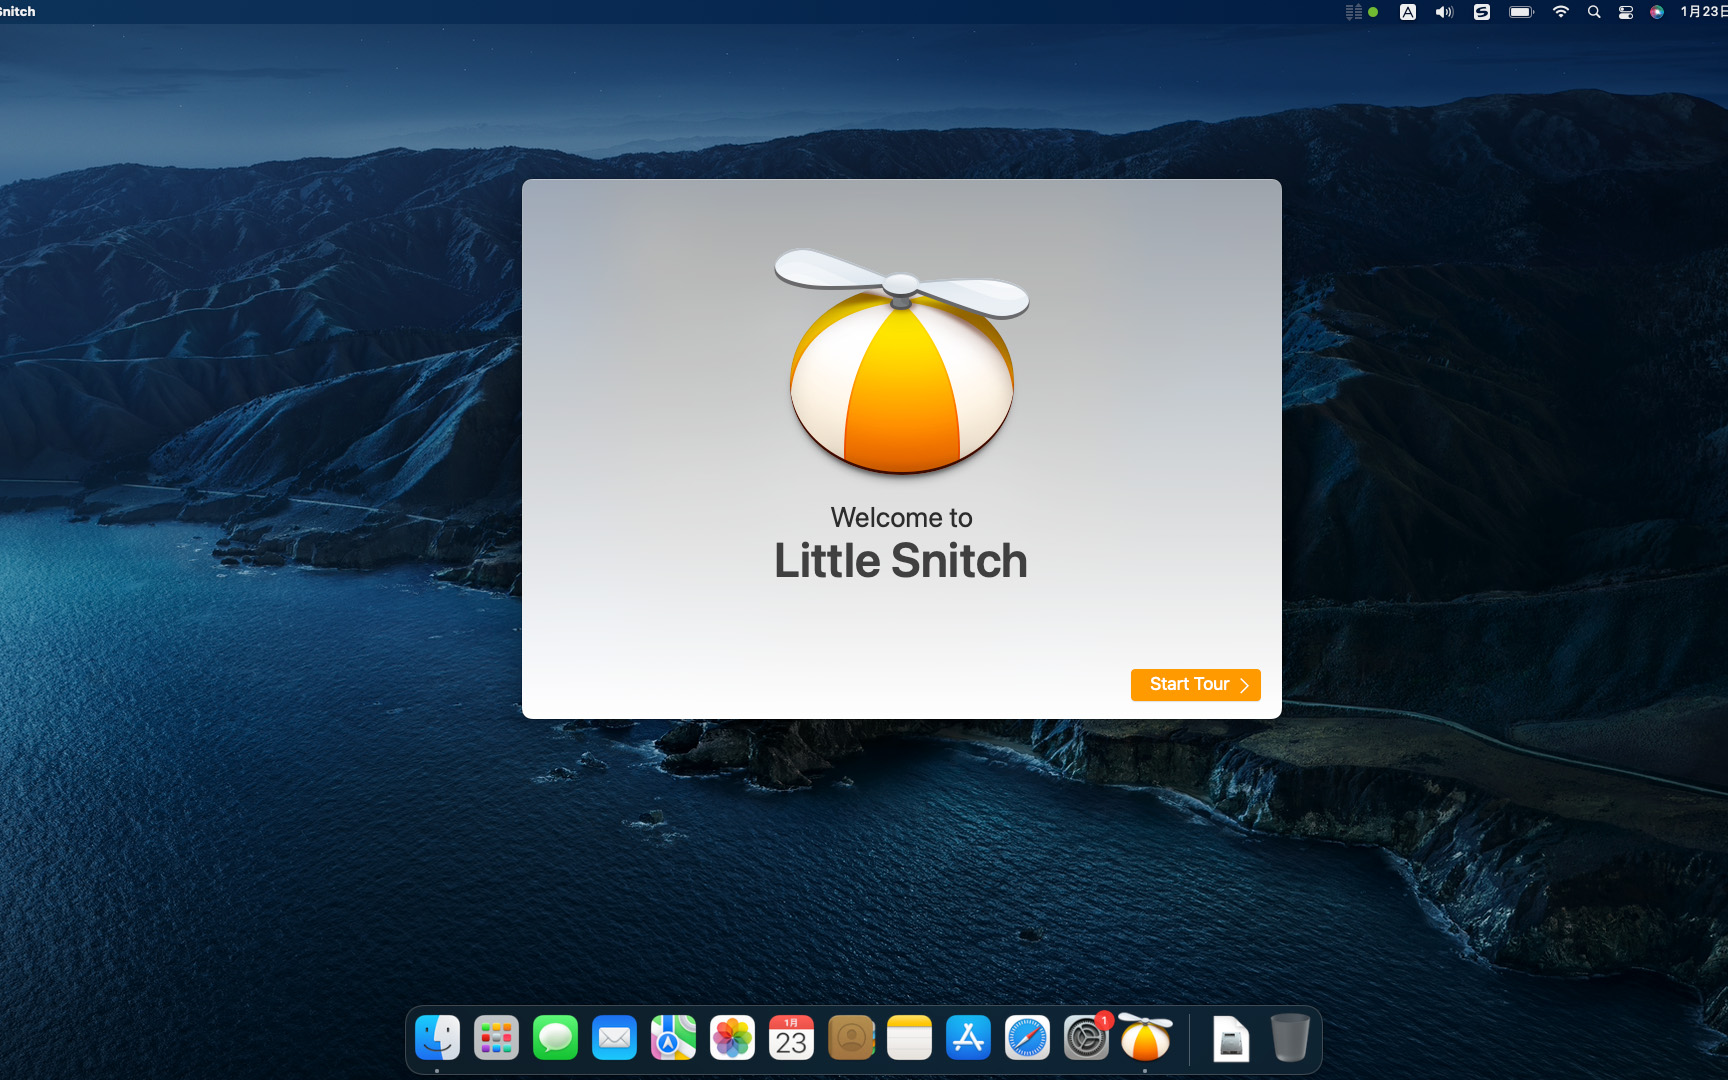Viewport: 1728px width, 1080px height.
Task: Click Little Snitch network monitor status icon
Action: (1361, 12)
